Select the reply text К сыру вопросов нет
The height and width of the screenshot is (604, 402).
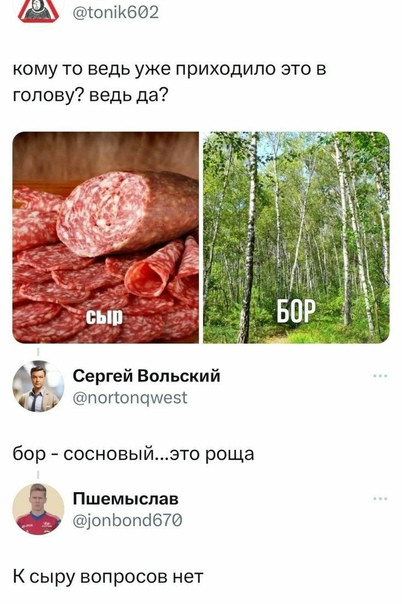pyautogui.click(x=108, y=577)
